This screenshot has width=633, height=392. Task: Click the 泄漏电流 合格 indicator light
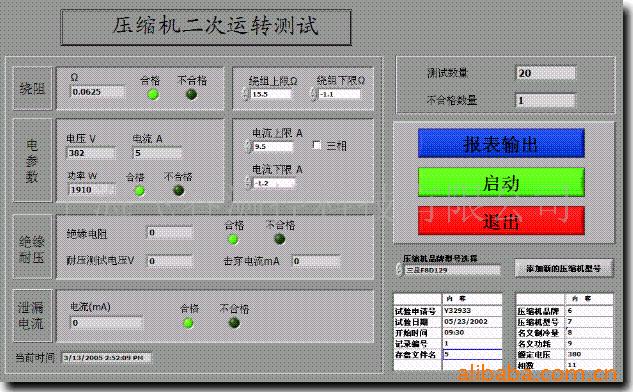coord(188,323)
